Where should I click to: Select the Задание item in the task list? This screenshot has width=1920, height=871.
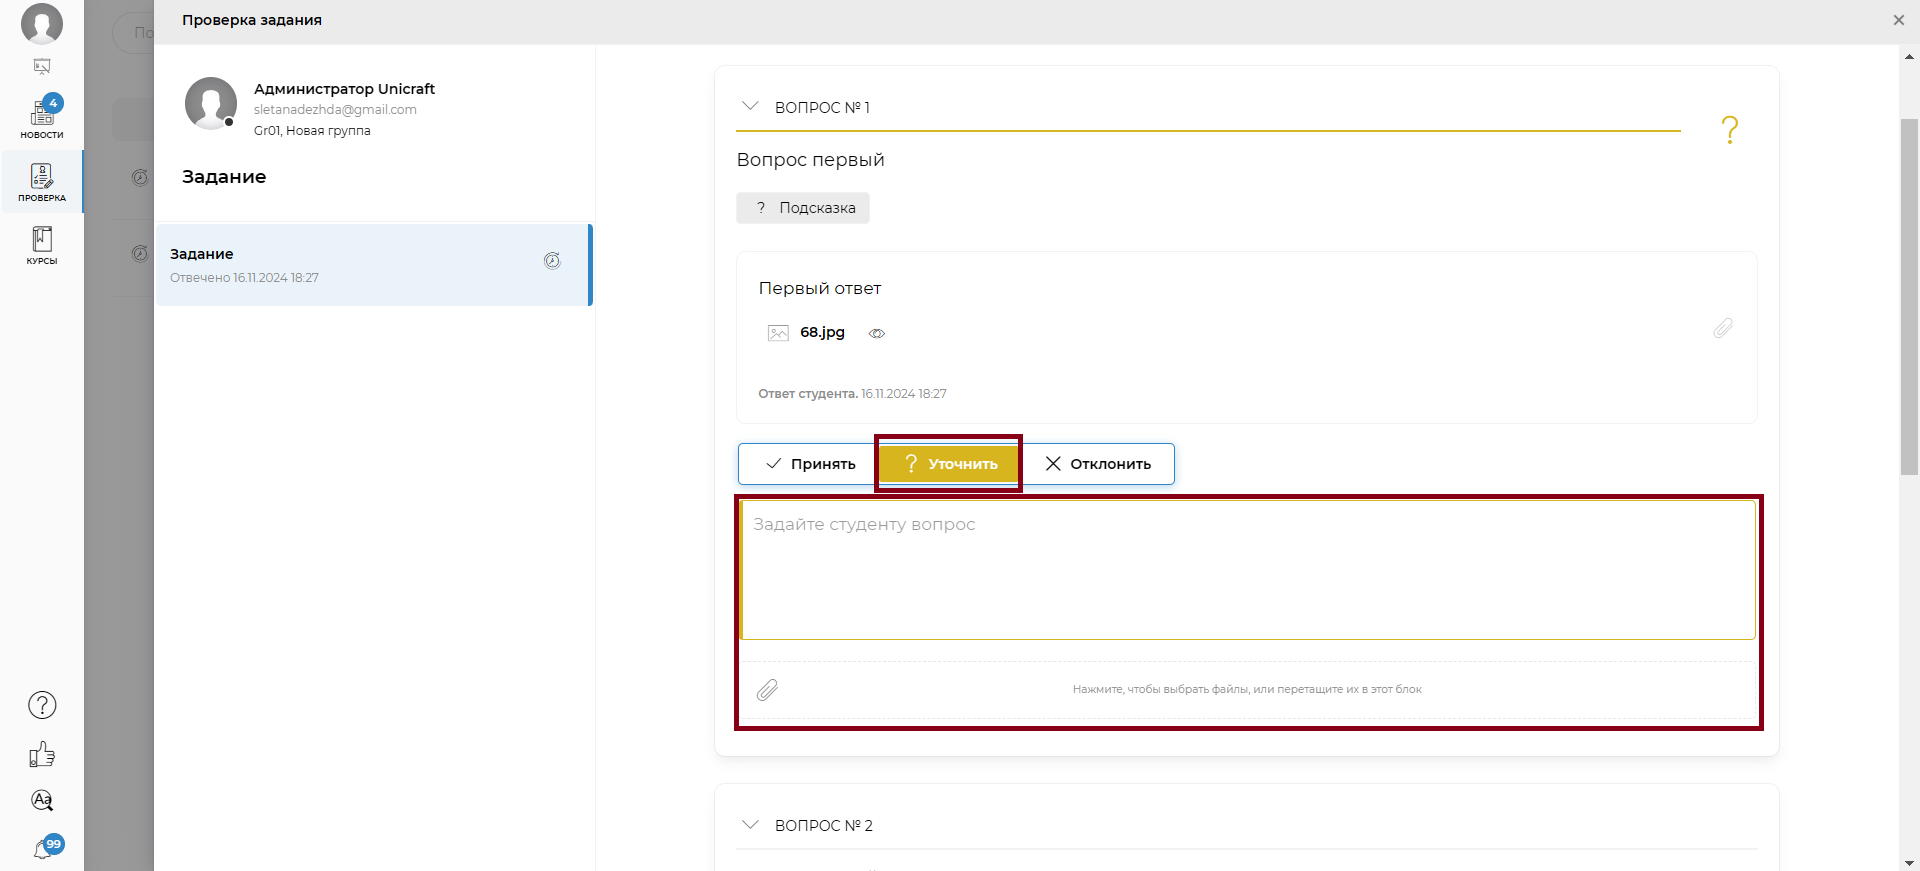374,265
